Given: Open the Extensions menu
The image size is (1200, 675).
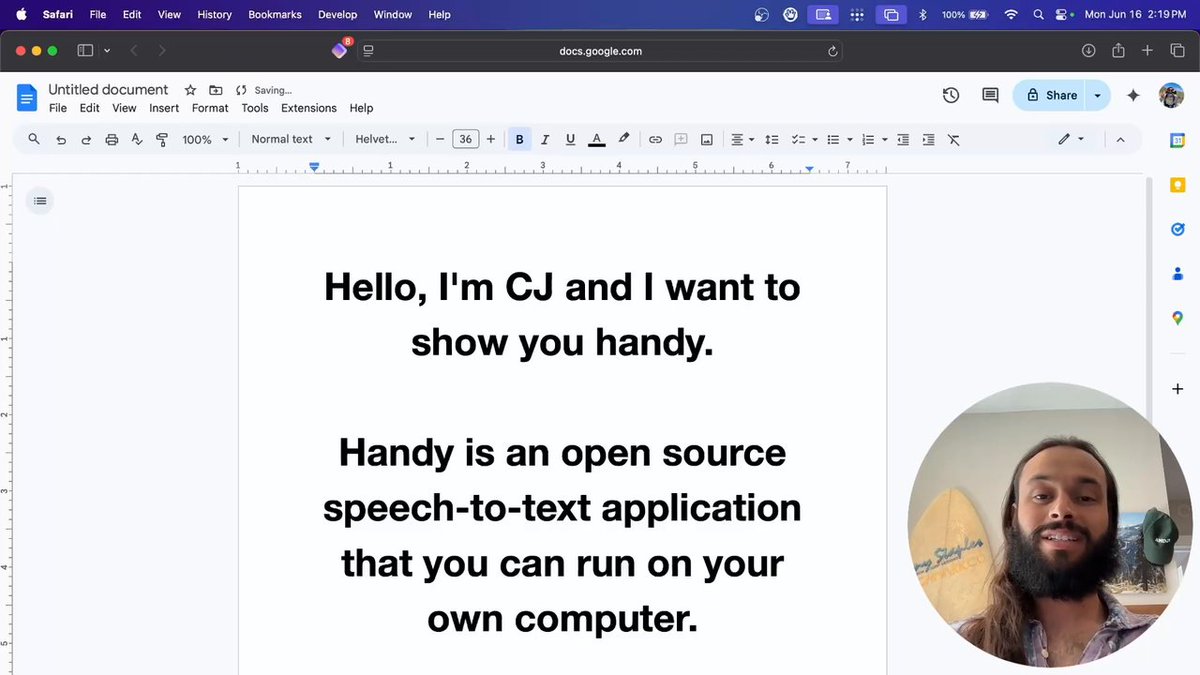Looking at the screenshot, I should pos(309,108).
